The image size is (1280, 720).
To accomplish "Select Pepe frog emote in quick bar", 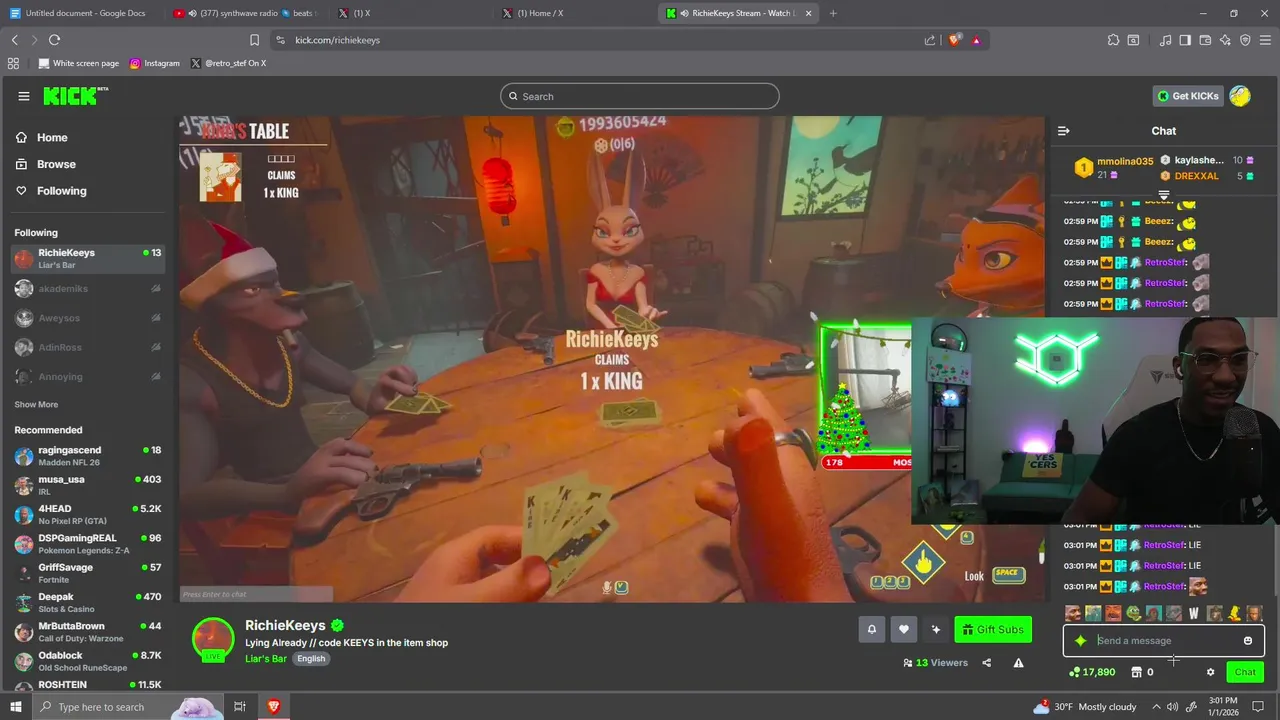I will (1133, 613).
